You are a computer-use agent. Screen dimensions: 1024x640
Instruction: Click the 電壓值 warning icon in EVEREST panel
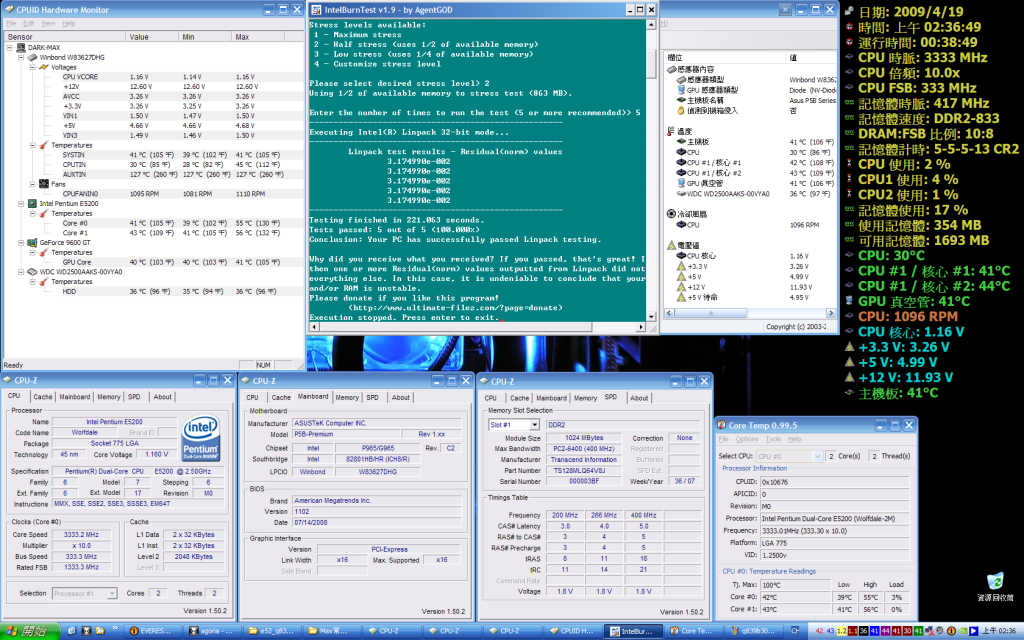(x=671, y=245)
